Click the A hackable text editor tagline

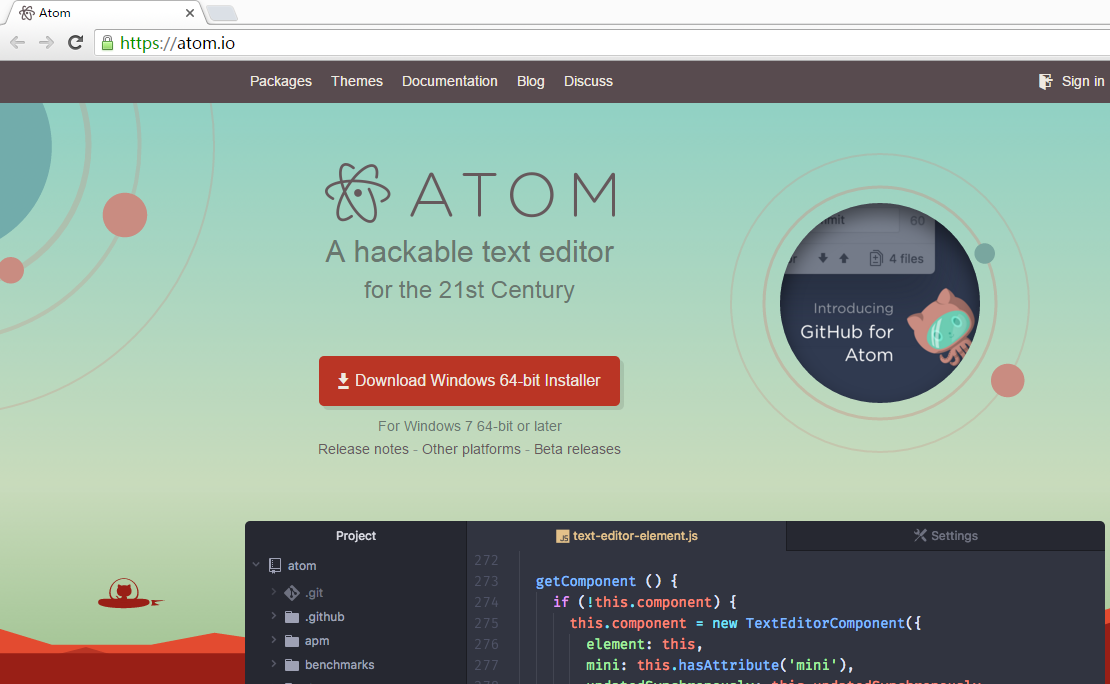point(469,252)
